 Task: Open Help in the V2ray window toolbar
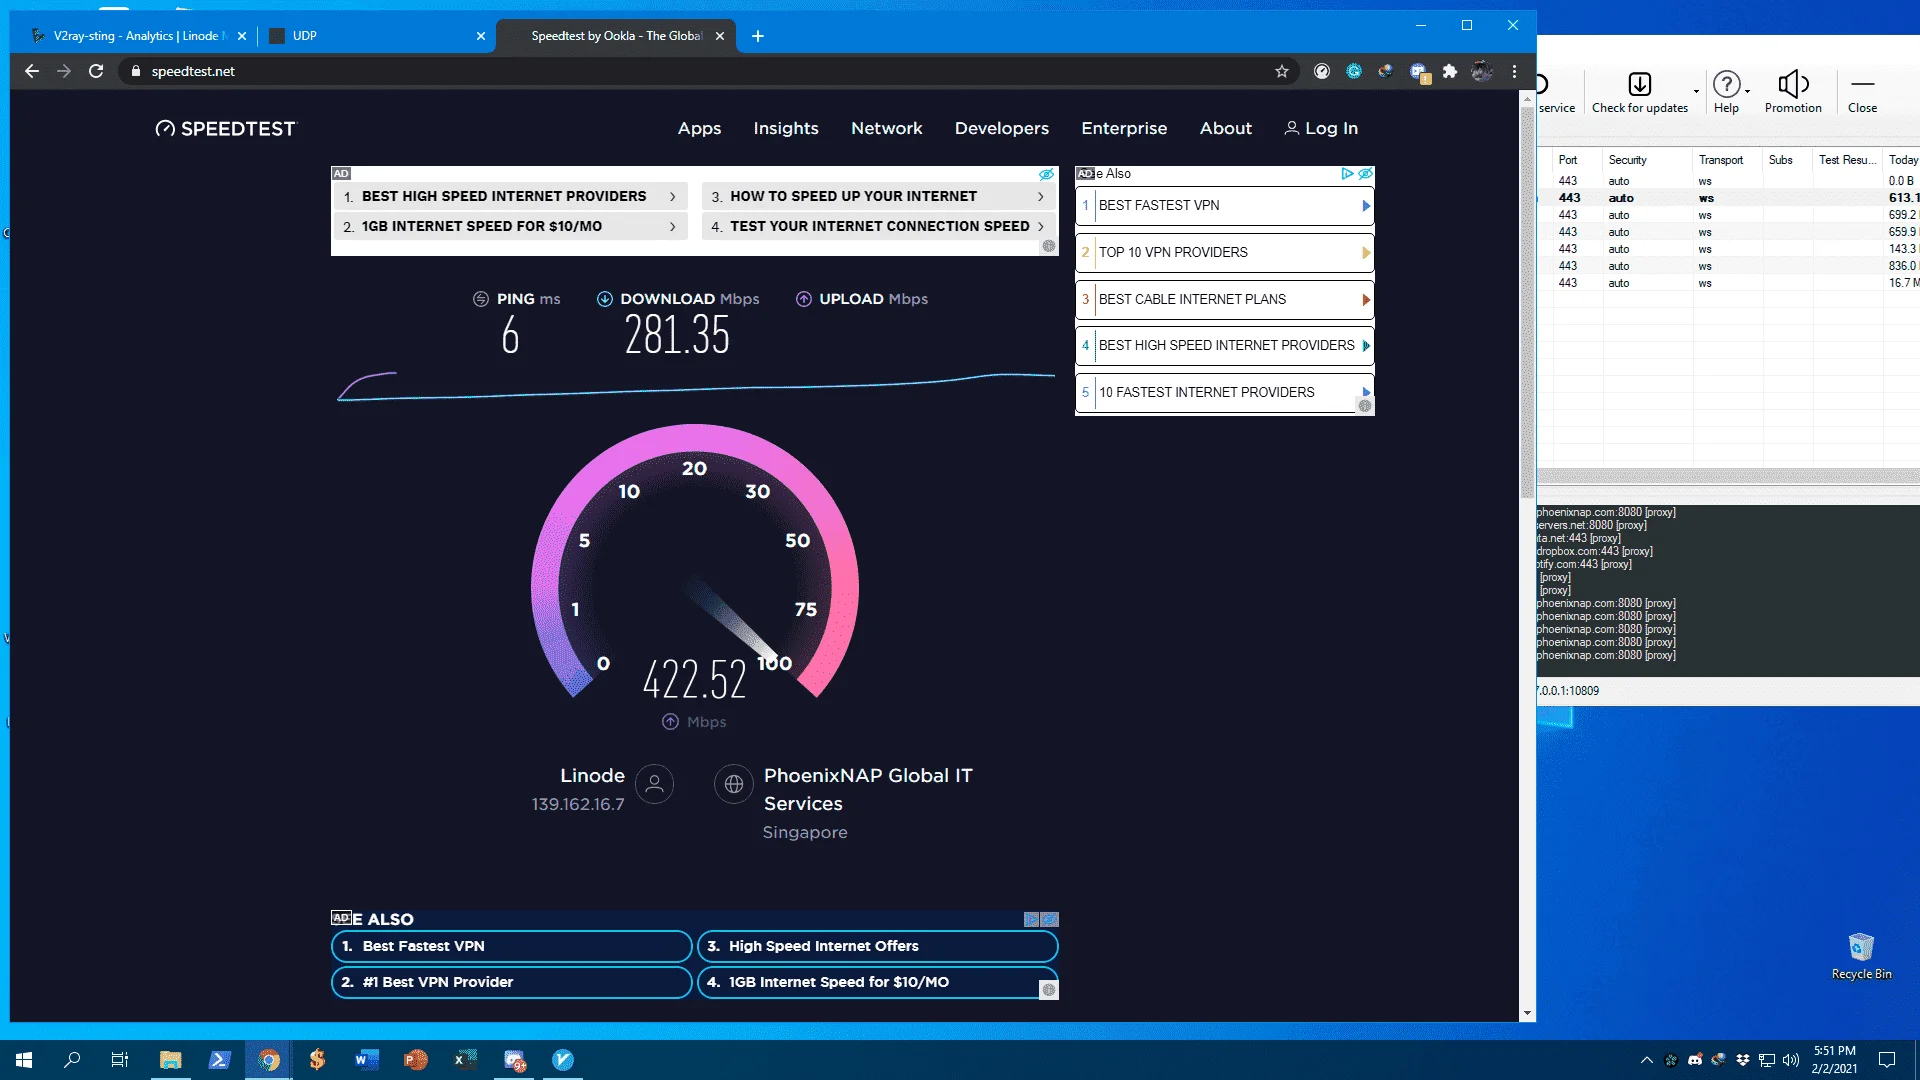[1726, 92]
